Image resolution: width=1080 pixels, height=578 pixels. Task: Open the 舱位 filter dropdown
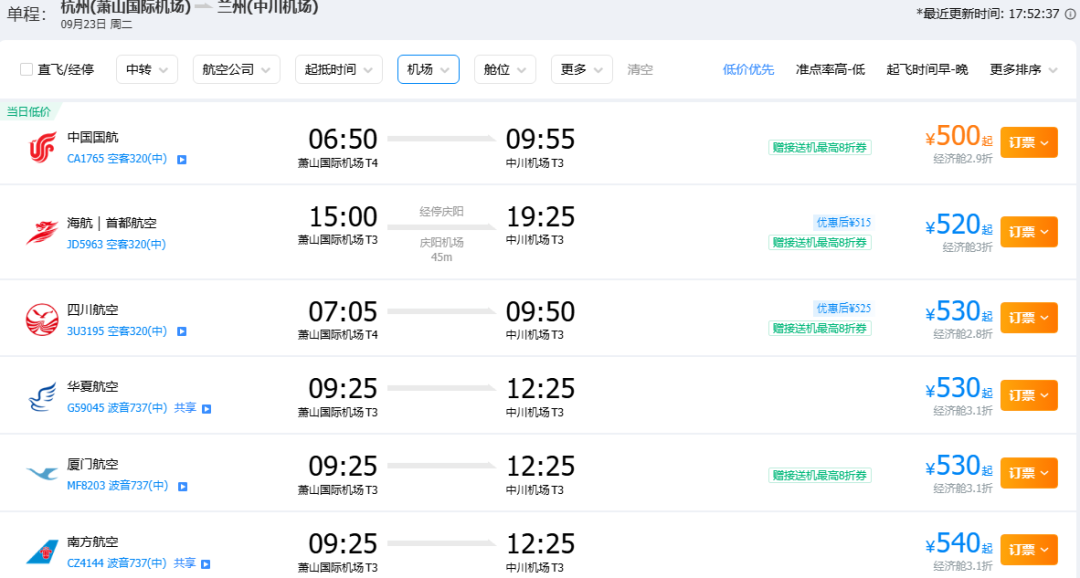[x=505, y=70]
